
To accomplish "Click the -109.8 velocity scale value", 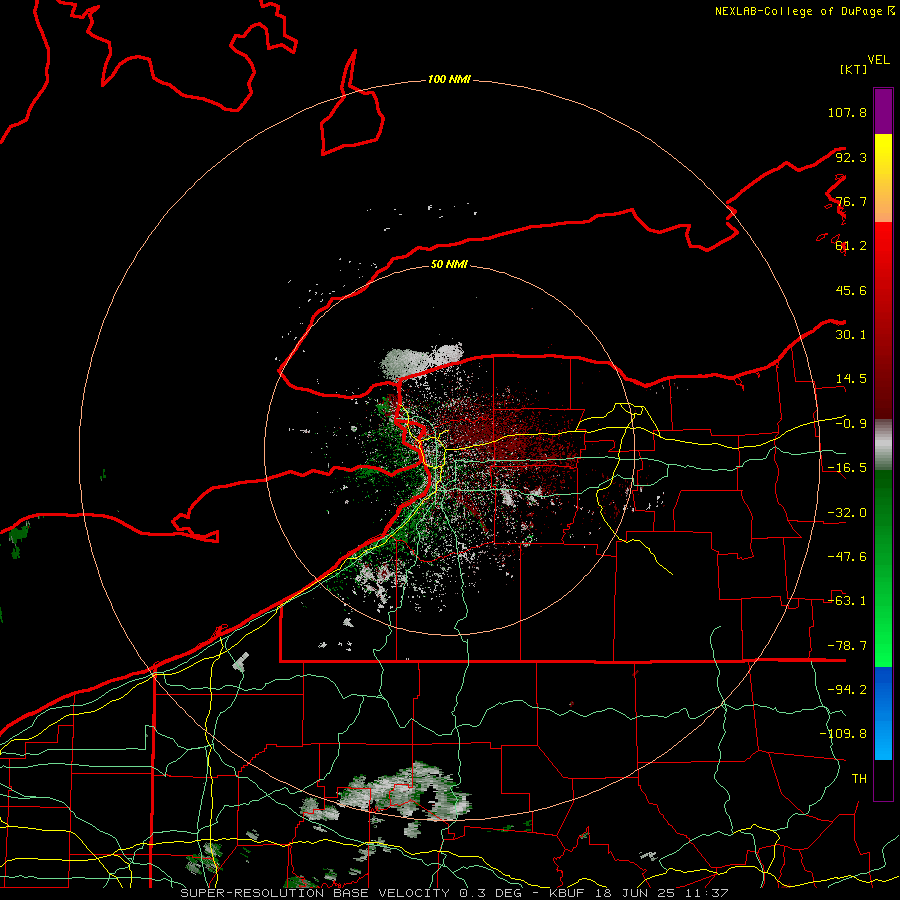I will [843, 734].
